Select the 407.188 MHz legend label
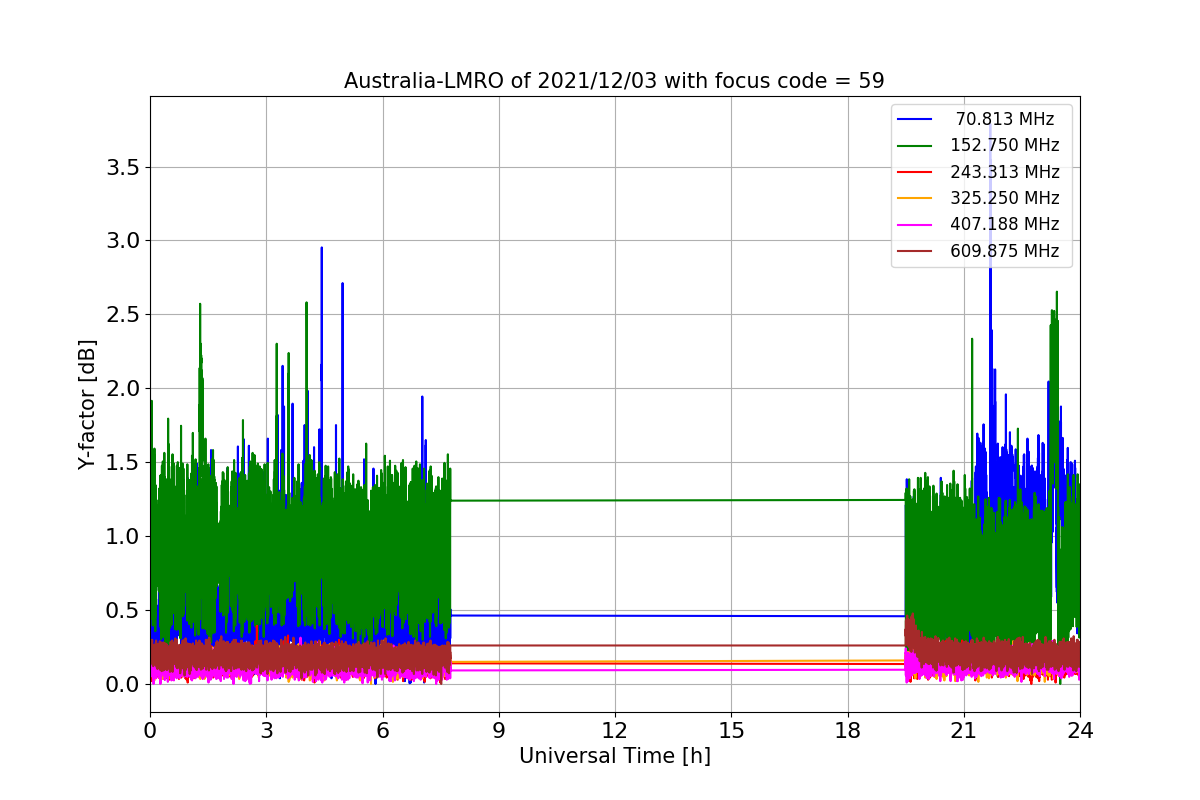 (1005, 224)
